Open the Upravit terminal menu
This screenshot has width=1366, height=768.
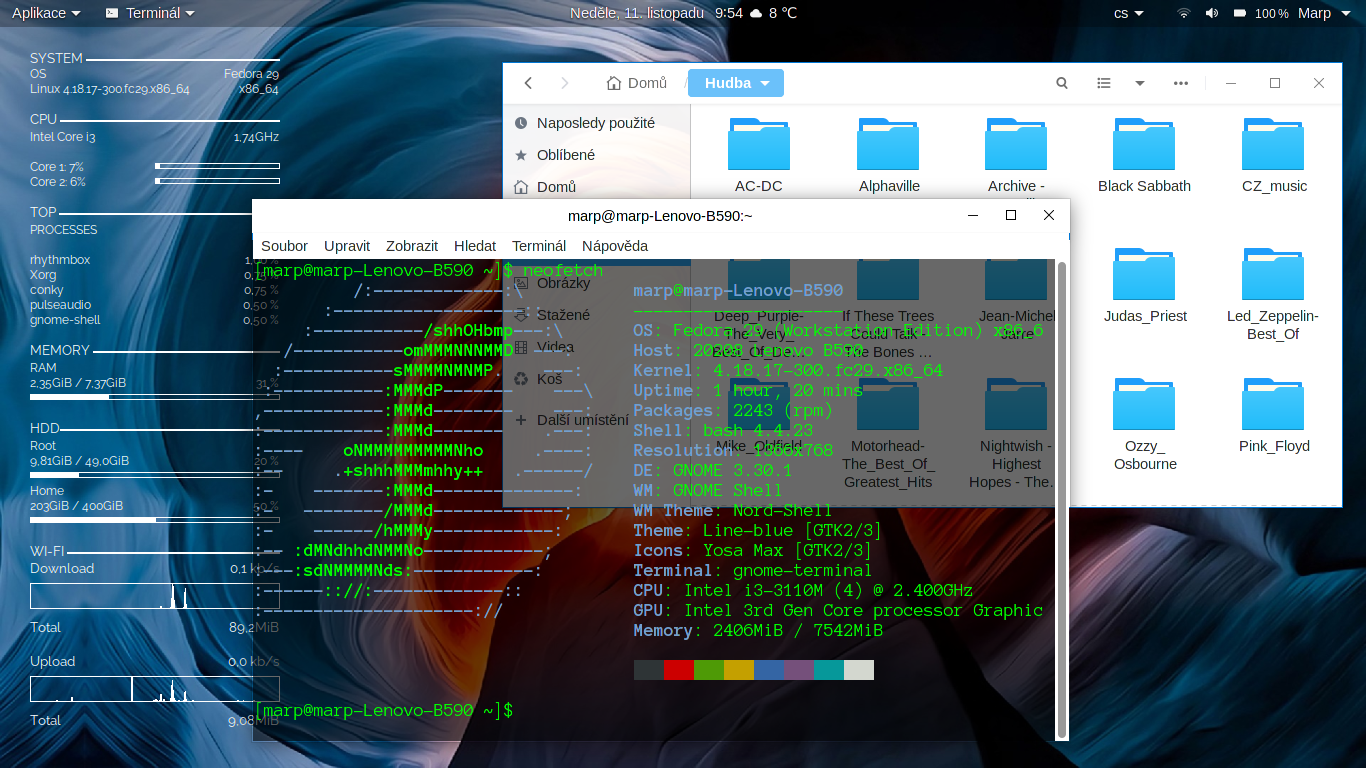[x=347, y=246]
